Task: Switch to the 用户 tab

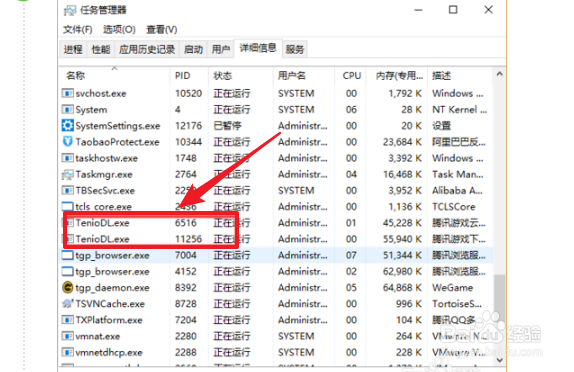Action: pos(221,49)
